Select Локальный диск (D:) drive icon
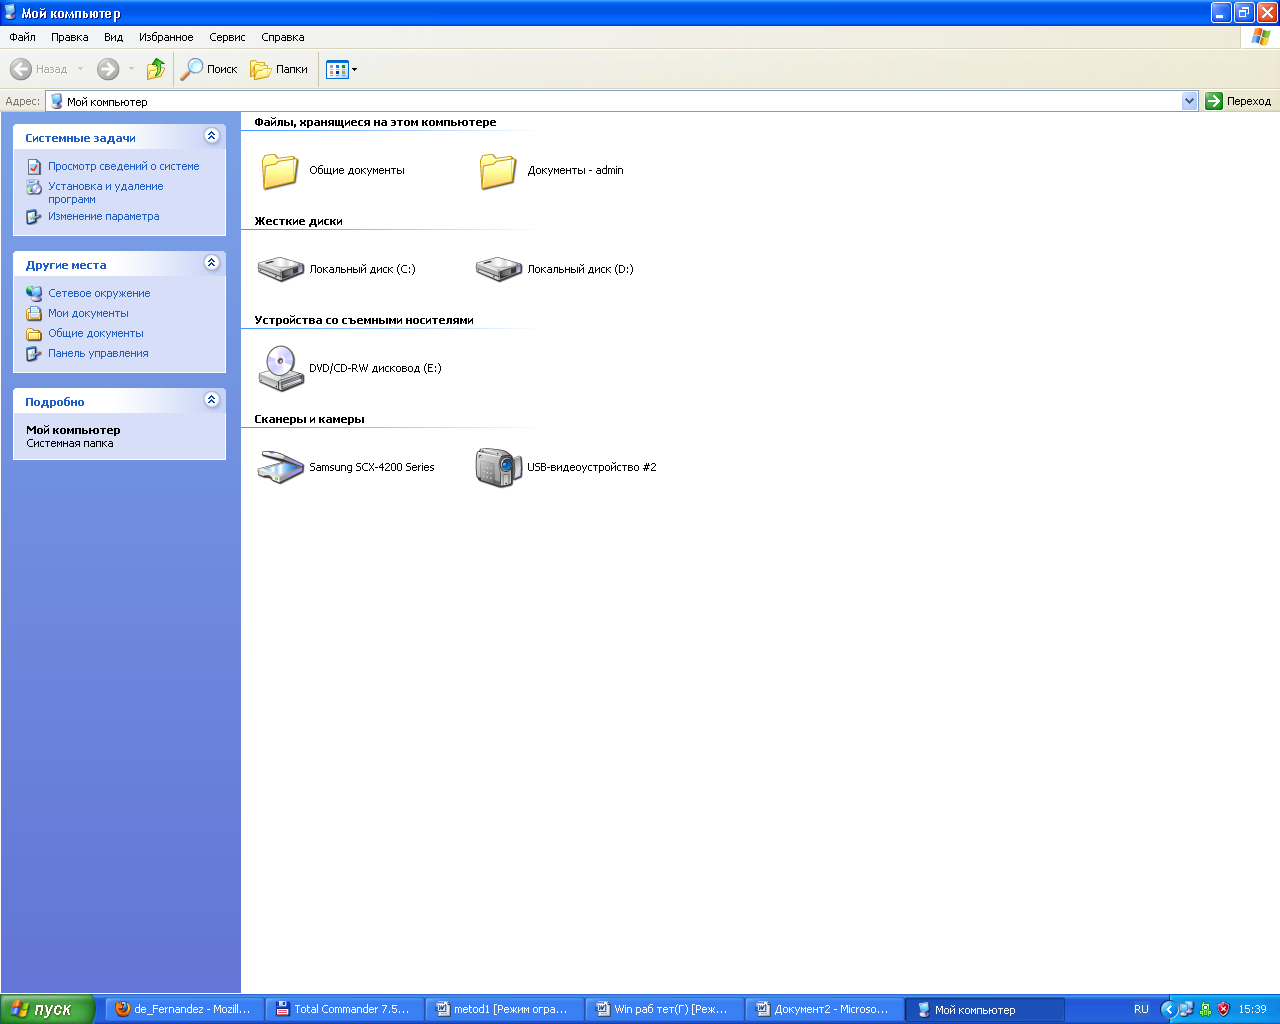 (499, 269)
